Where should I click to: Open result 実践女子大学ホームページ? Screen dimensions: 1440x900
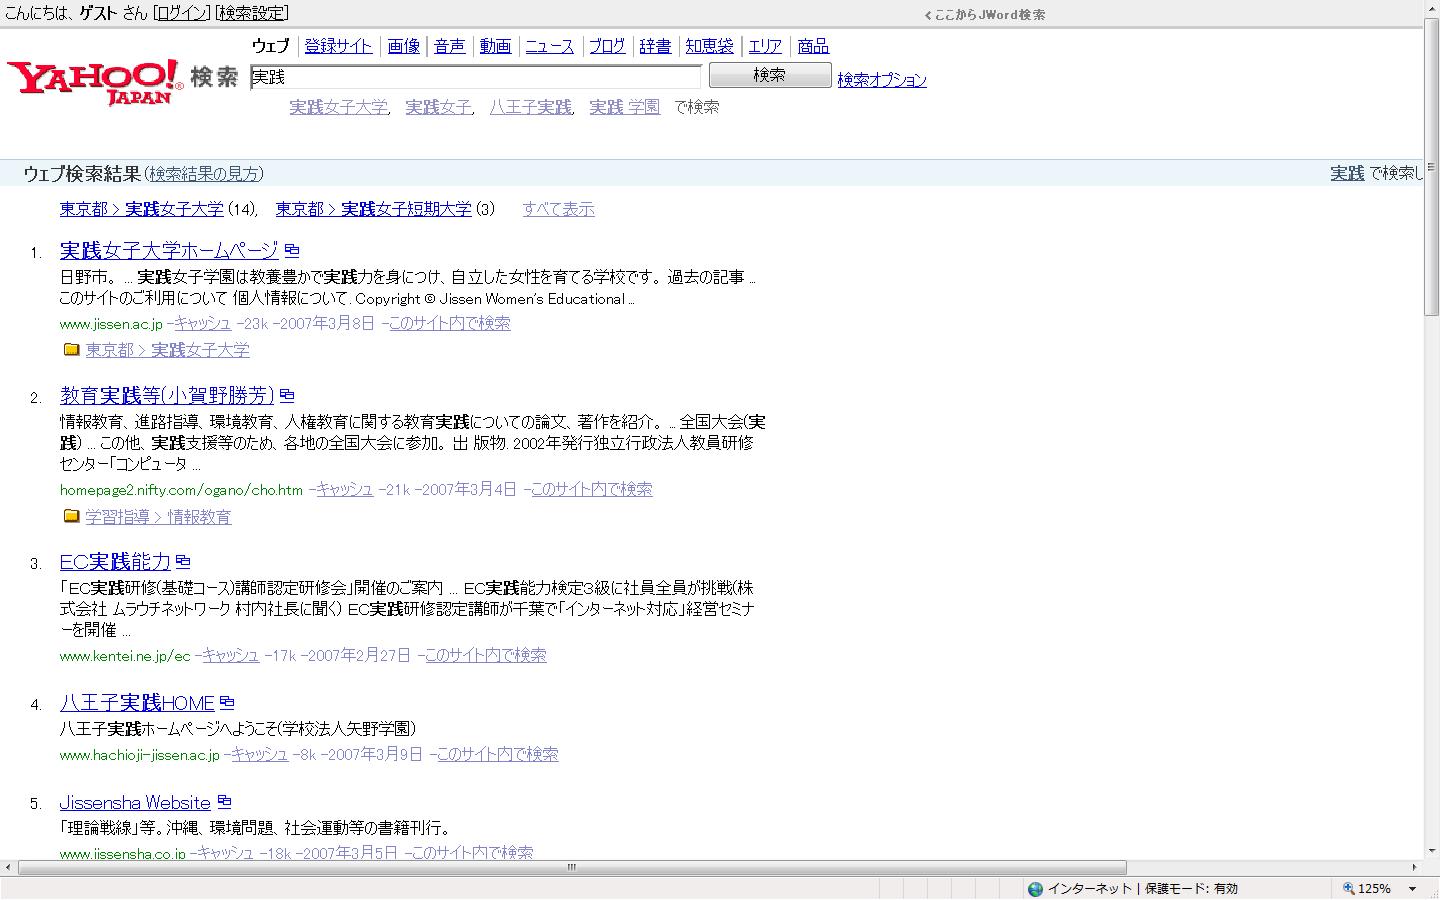click(x=169, y=250)
